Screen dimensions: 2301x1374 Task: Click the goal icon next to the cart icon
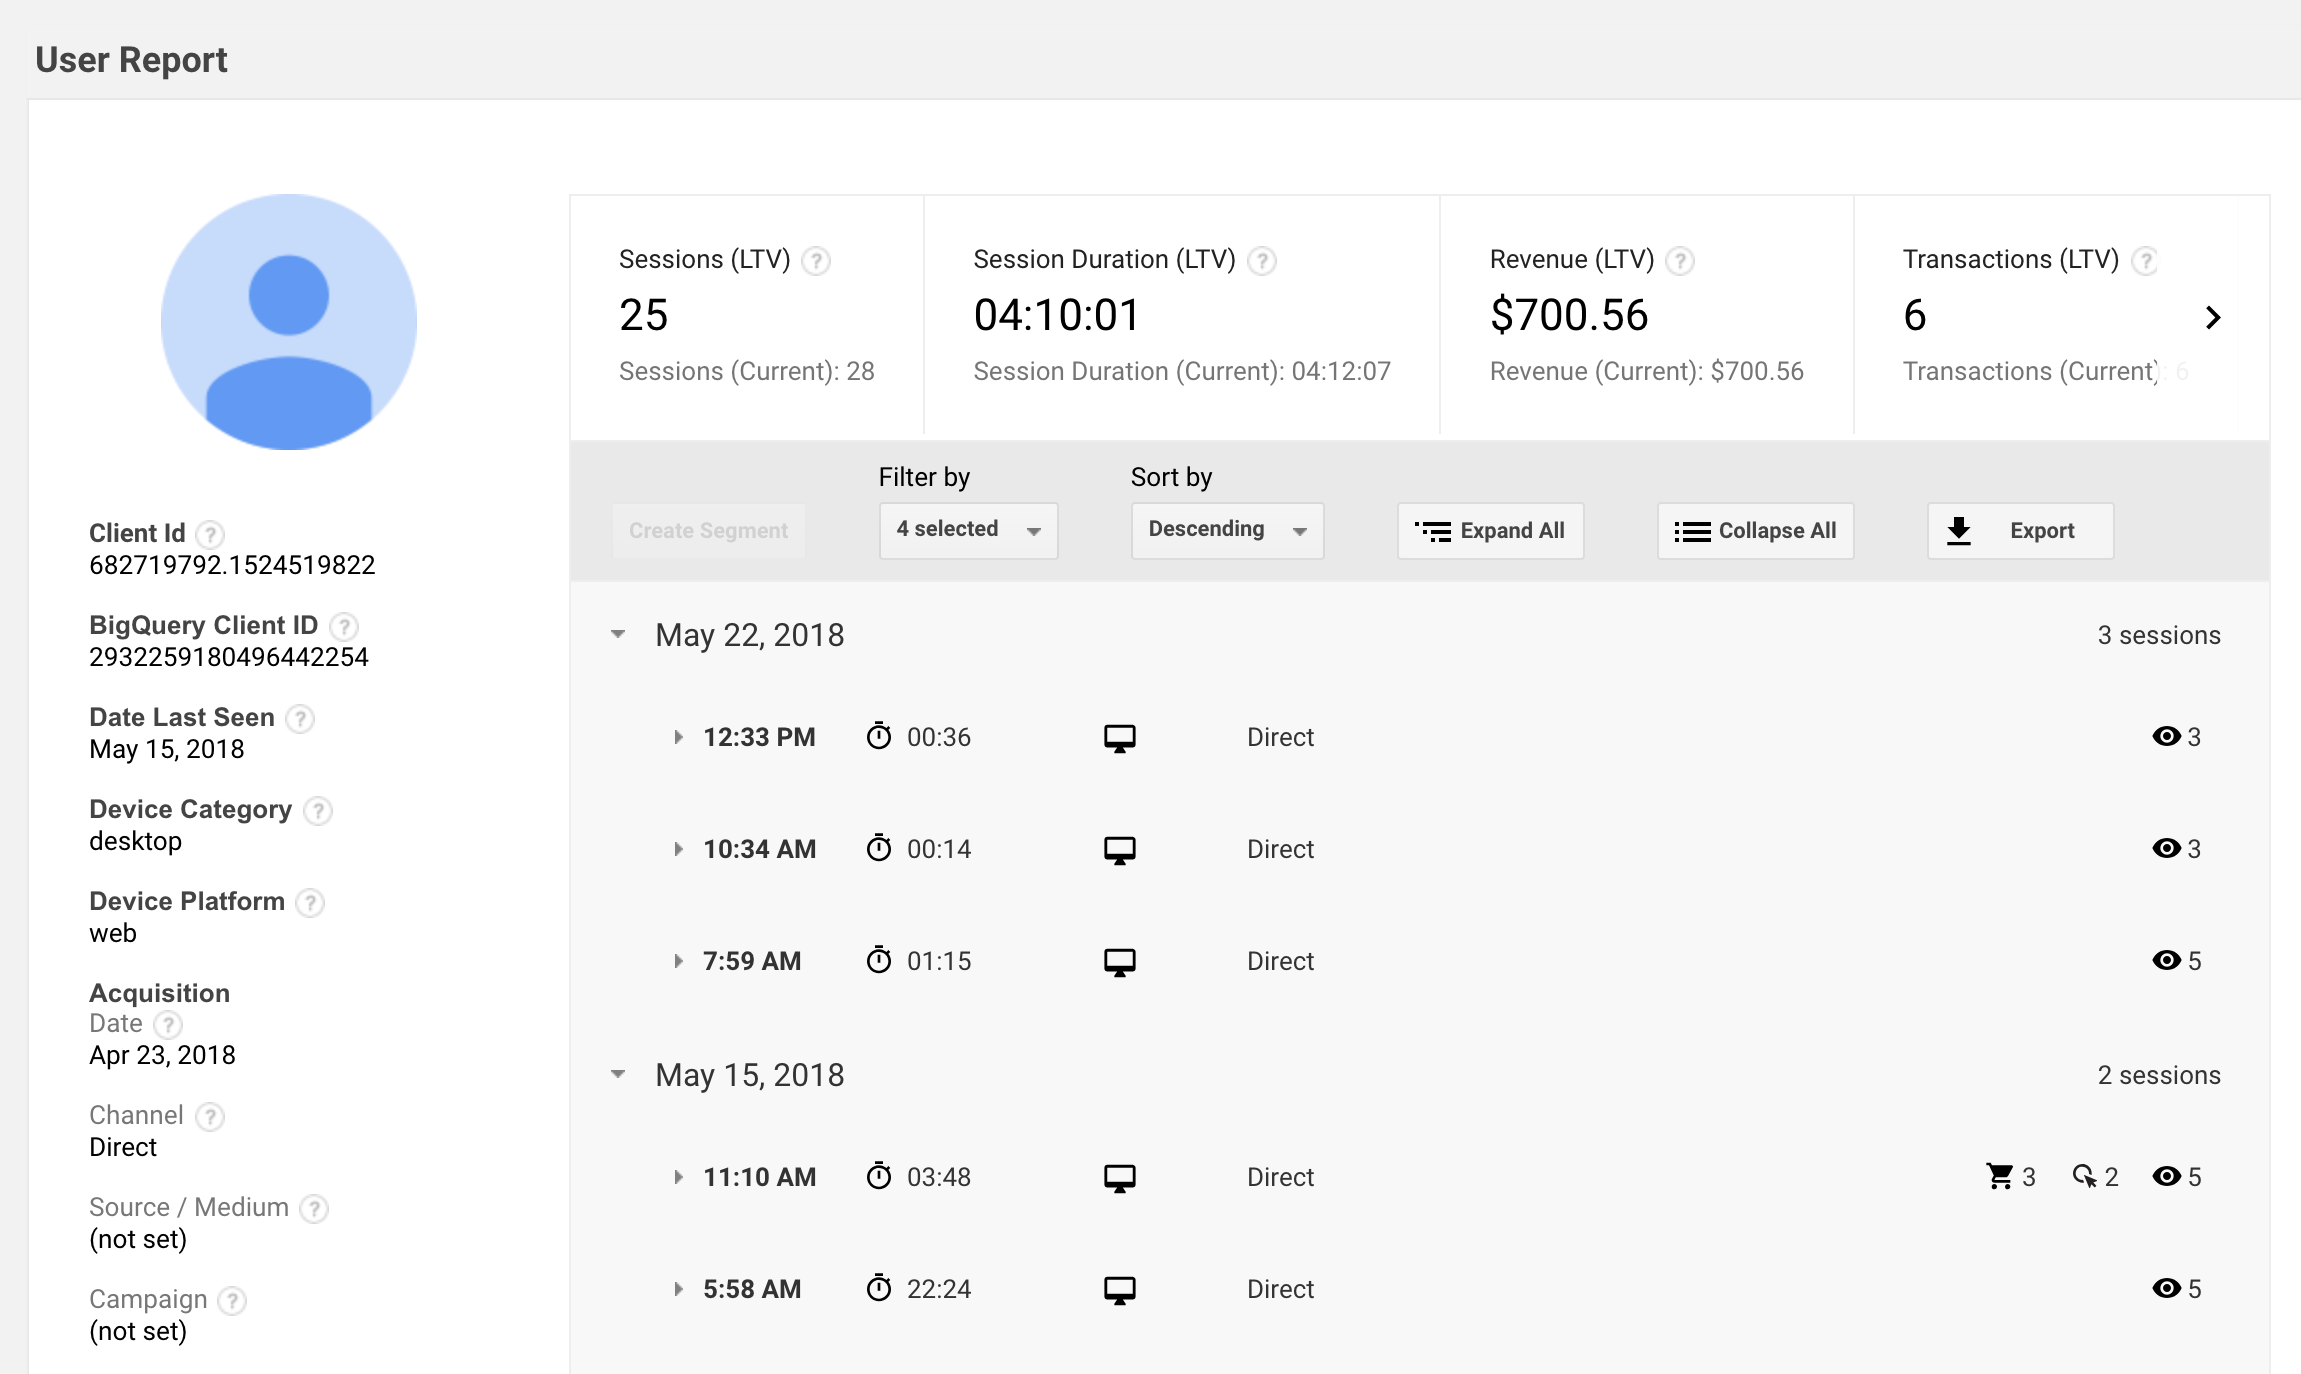coord(2084,1176)
